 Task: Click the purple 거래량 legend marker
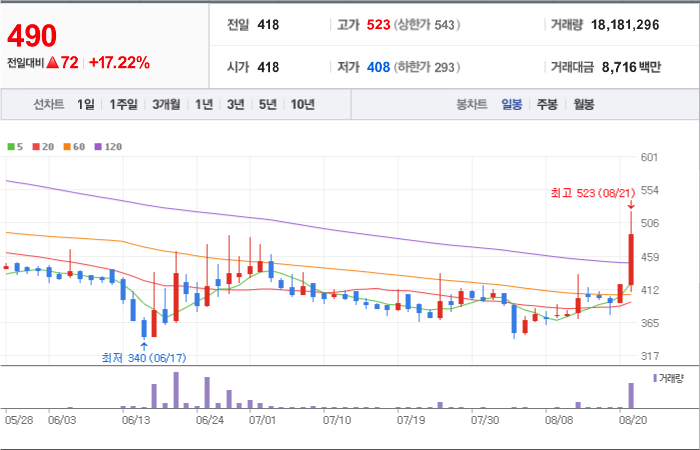(655, 379)
